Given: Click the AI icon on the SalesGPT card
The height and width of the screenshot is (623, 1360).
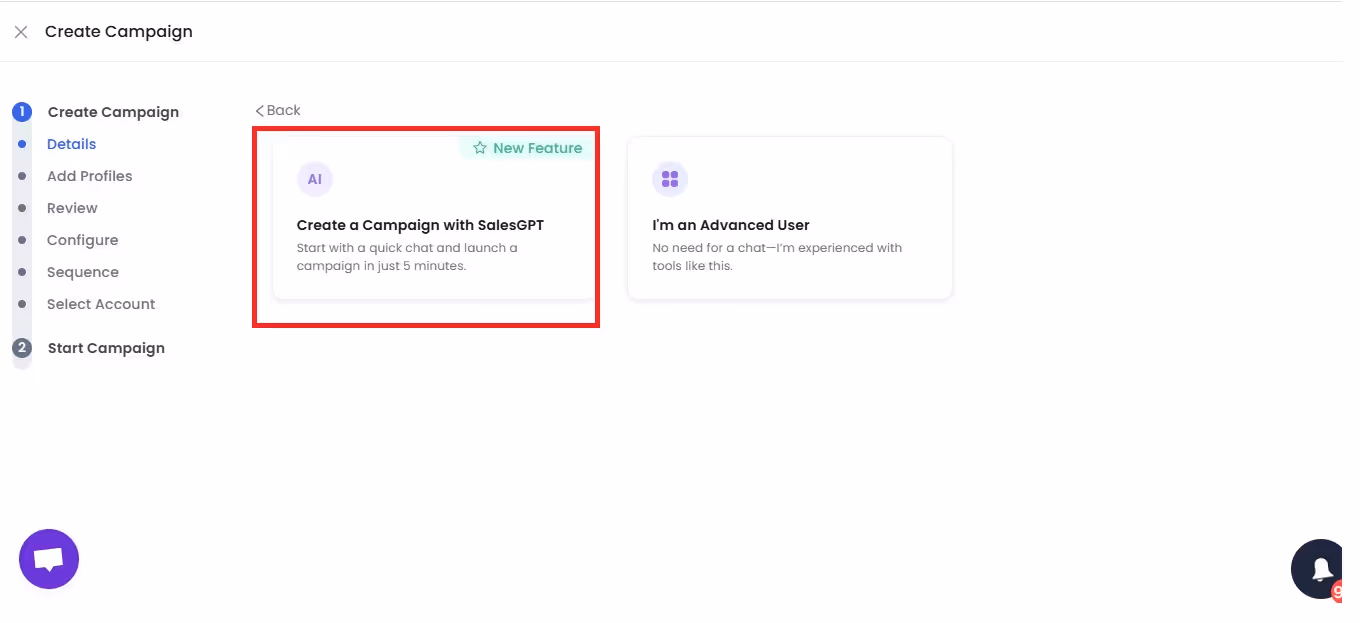Looking at the screenshot, I should pyautogui.click(x=315, y=179).
